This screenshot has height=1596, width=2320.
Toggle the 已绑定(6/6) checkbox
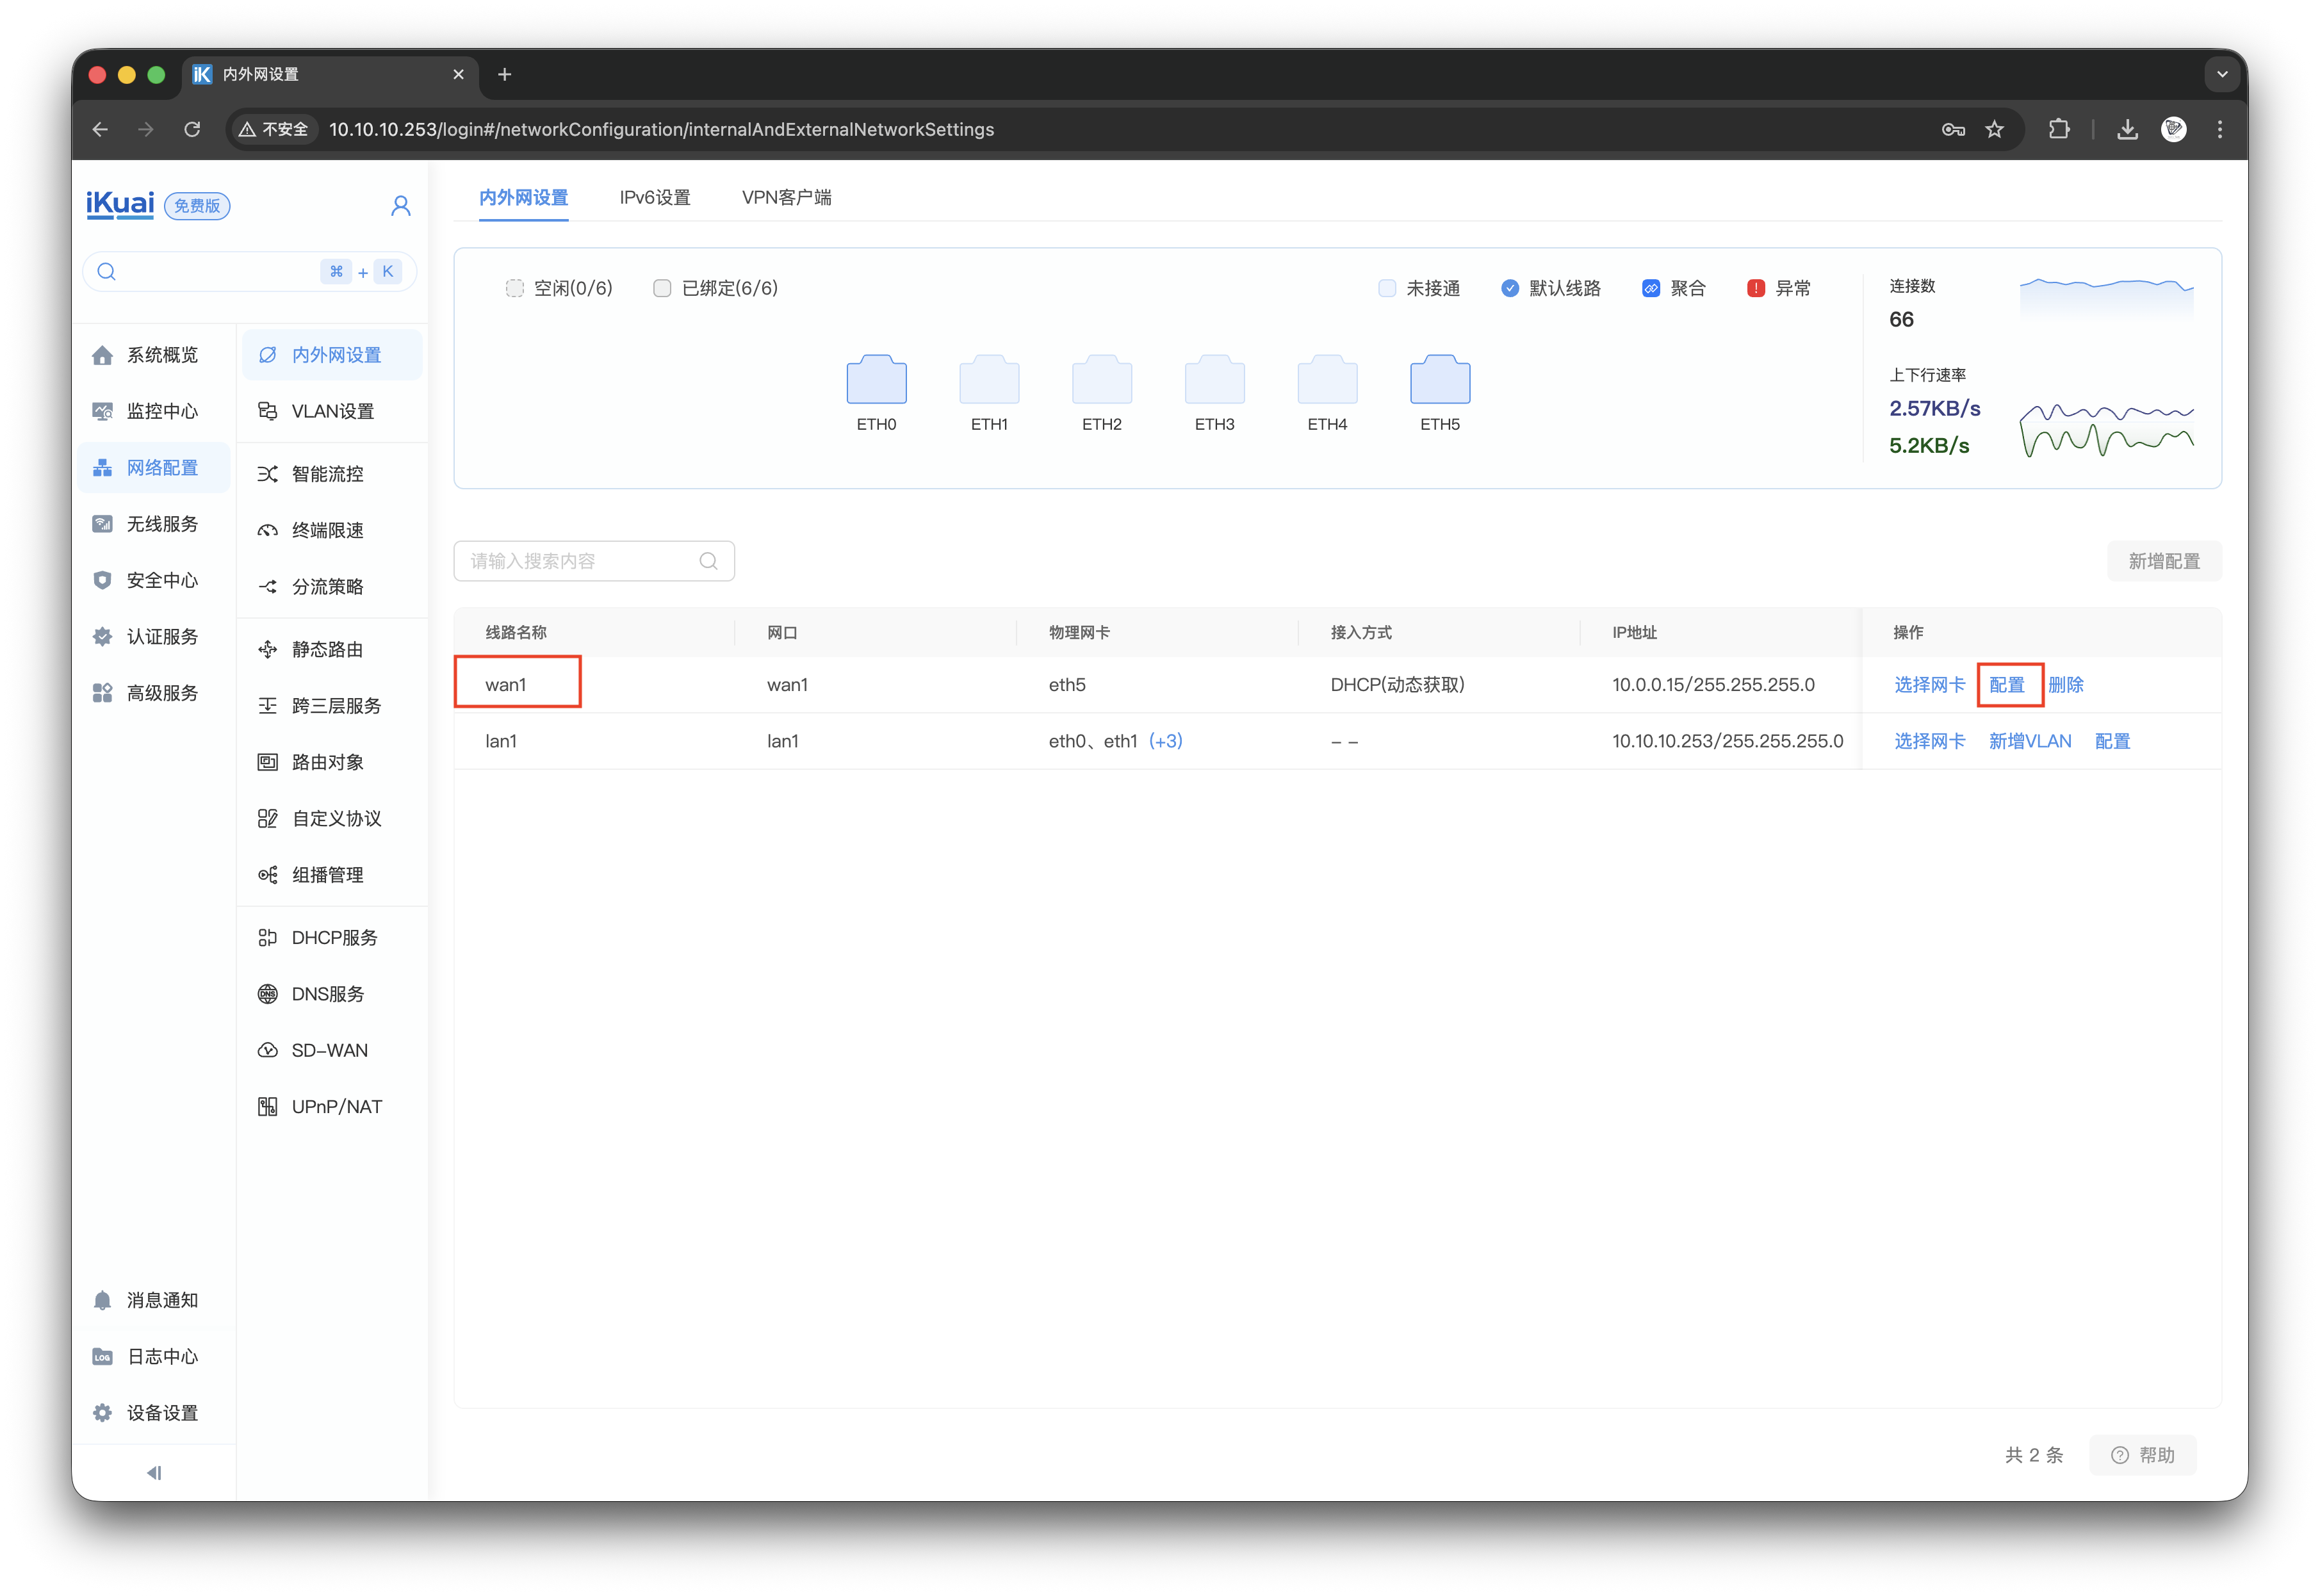click(661, 288)
